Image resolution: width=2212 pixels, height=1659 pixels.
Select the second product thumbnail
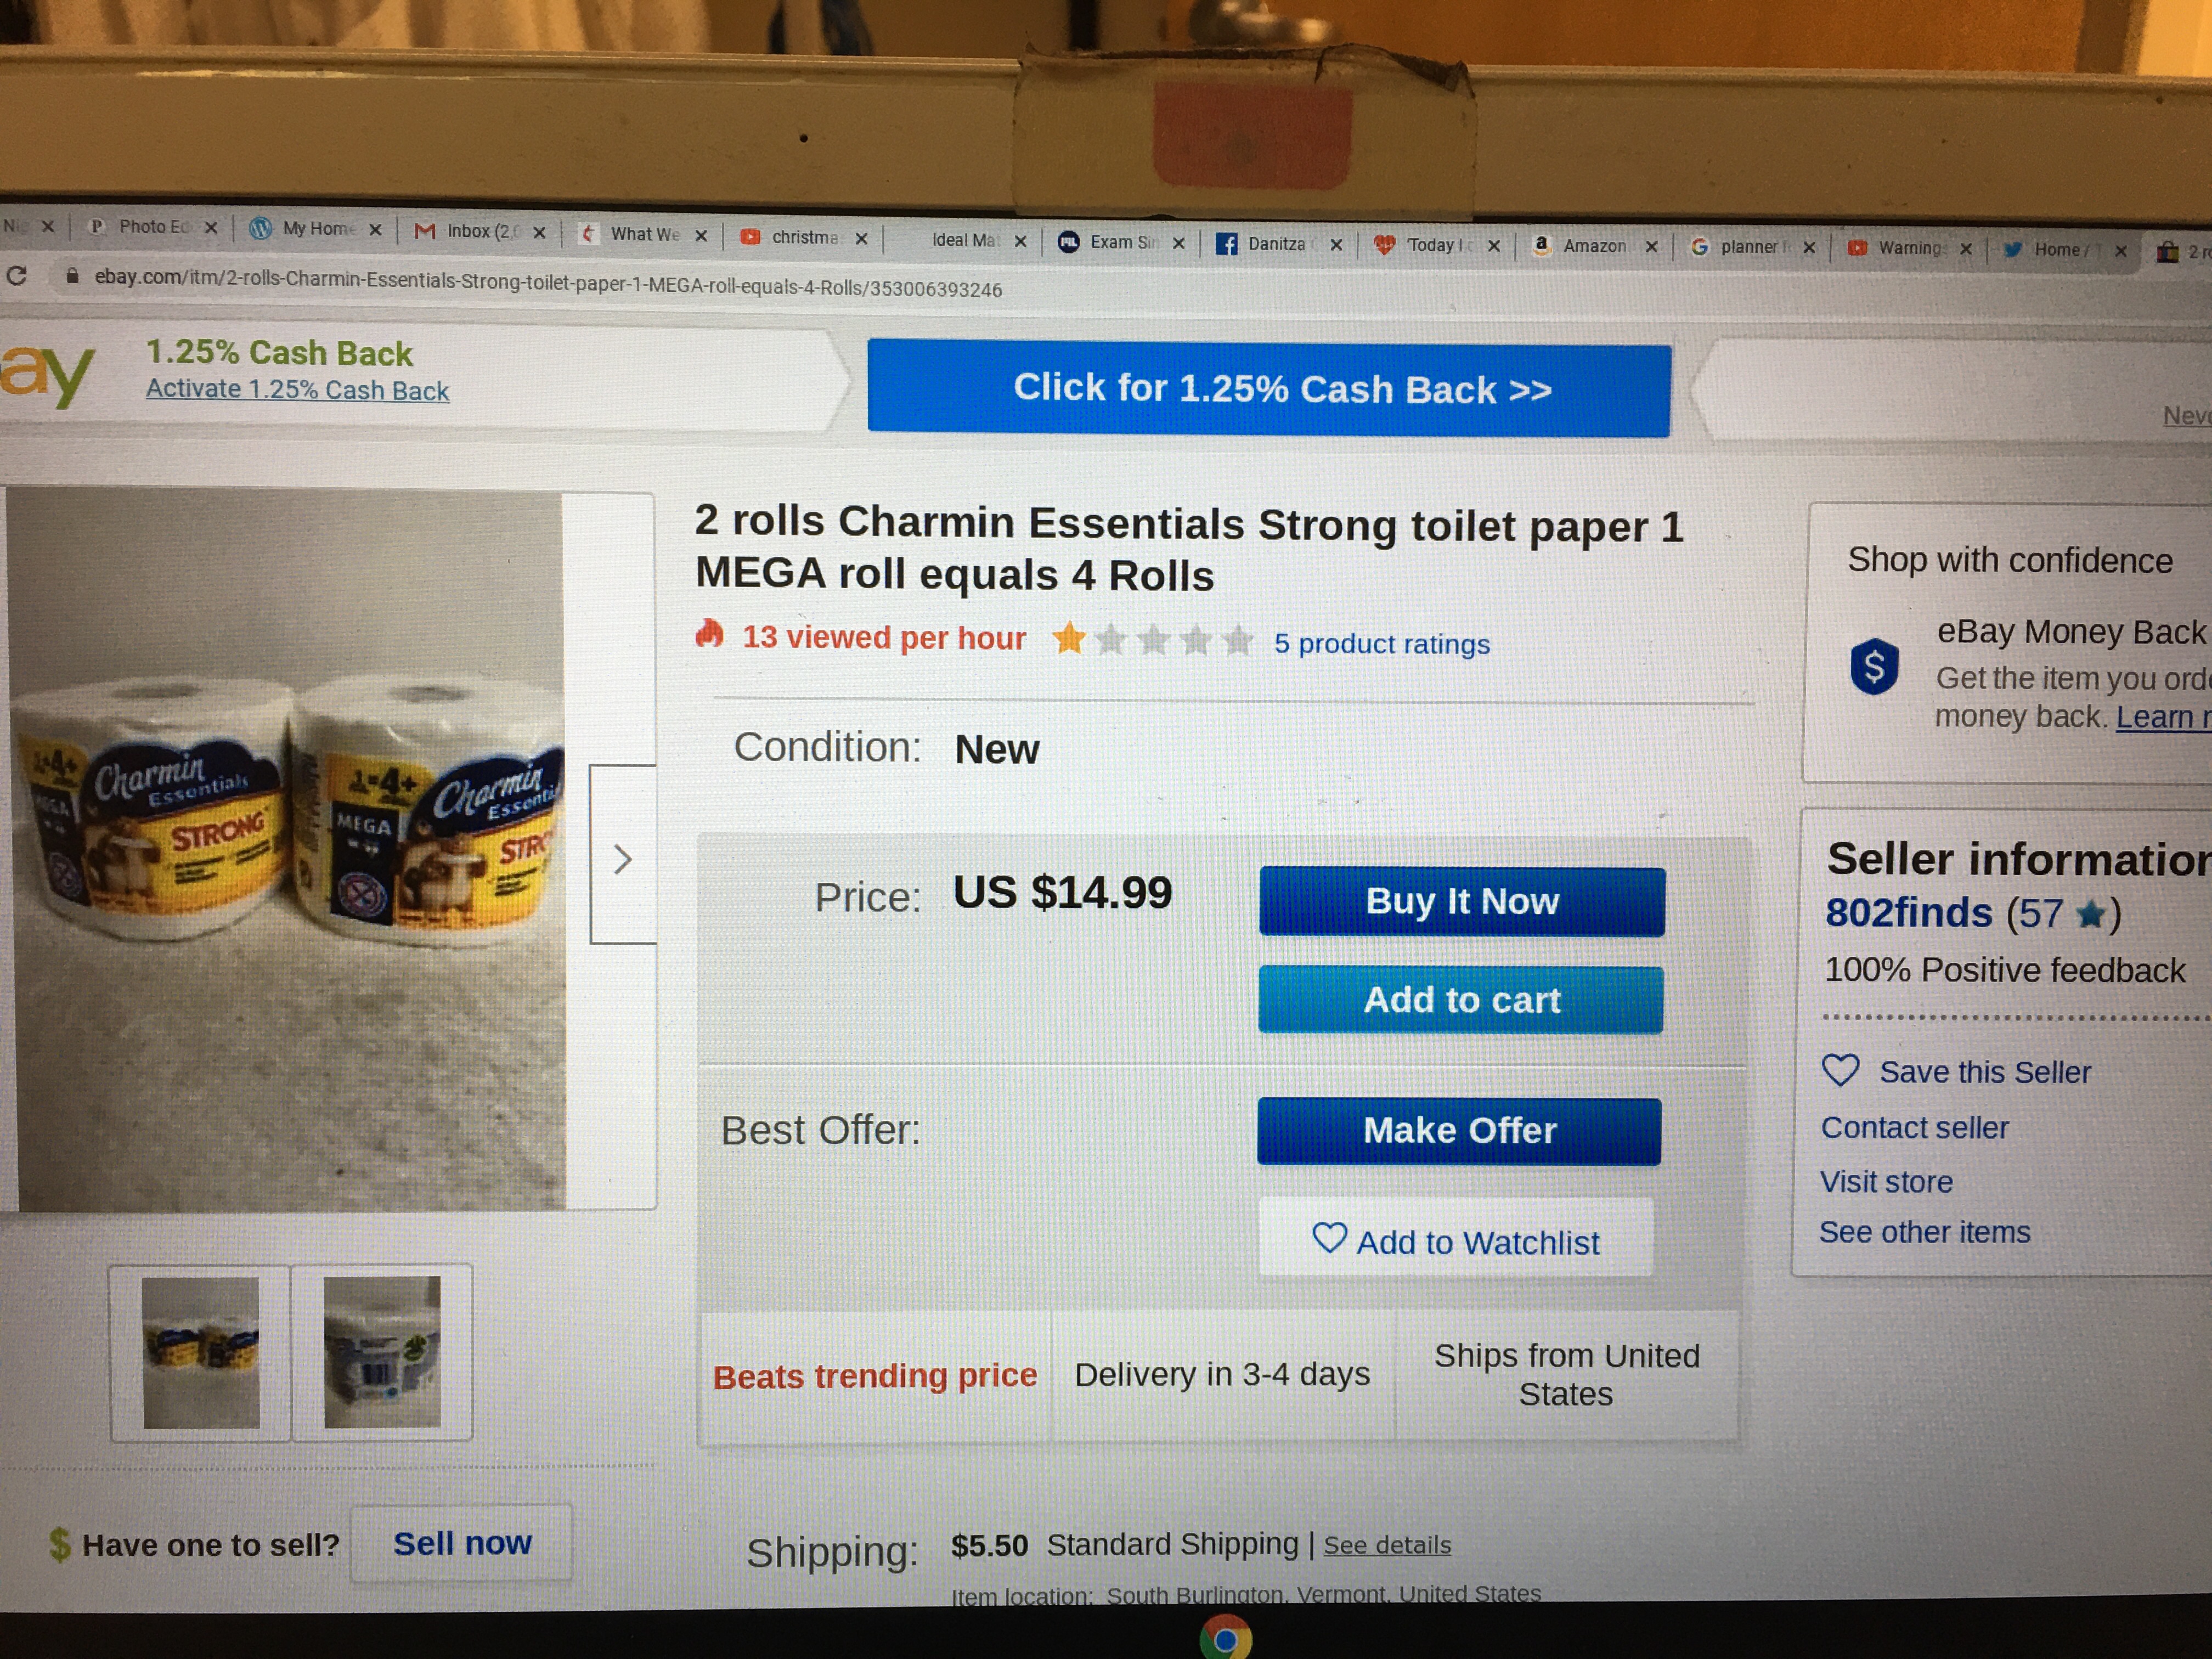(x=382, y=1352)
